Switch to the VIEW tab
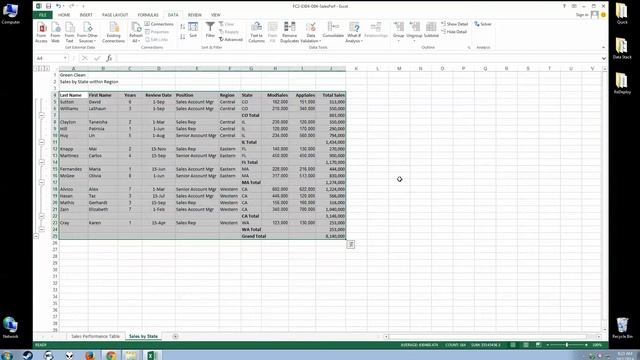 coord(216,15)
